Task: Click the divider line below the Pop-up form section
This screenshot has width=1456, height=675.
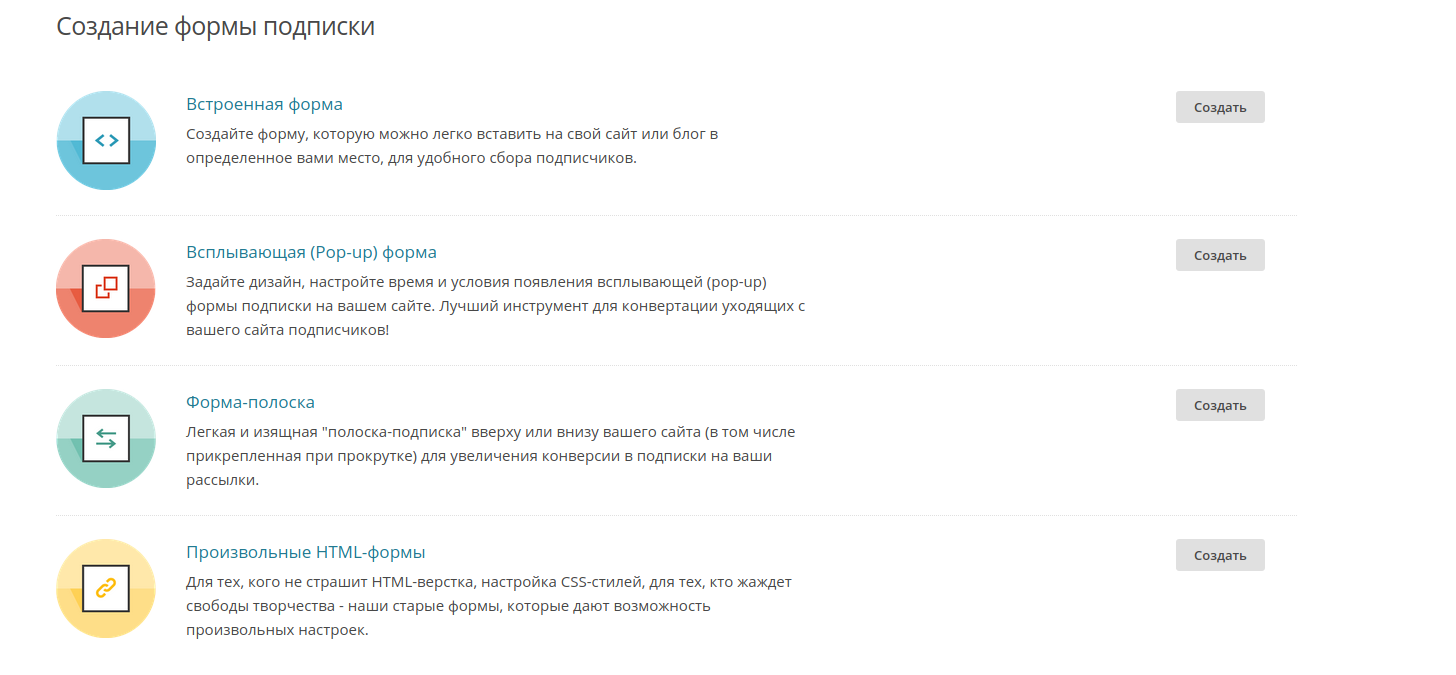Action: click(x=676, y=365)
